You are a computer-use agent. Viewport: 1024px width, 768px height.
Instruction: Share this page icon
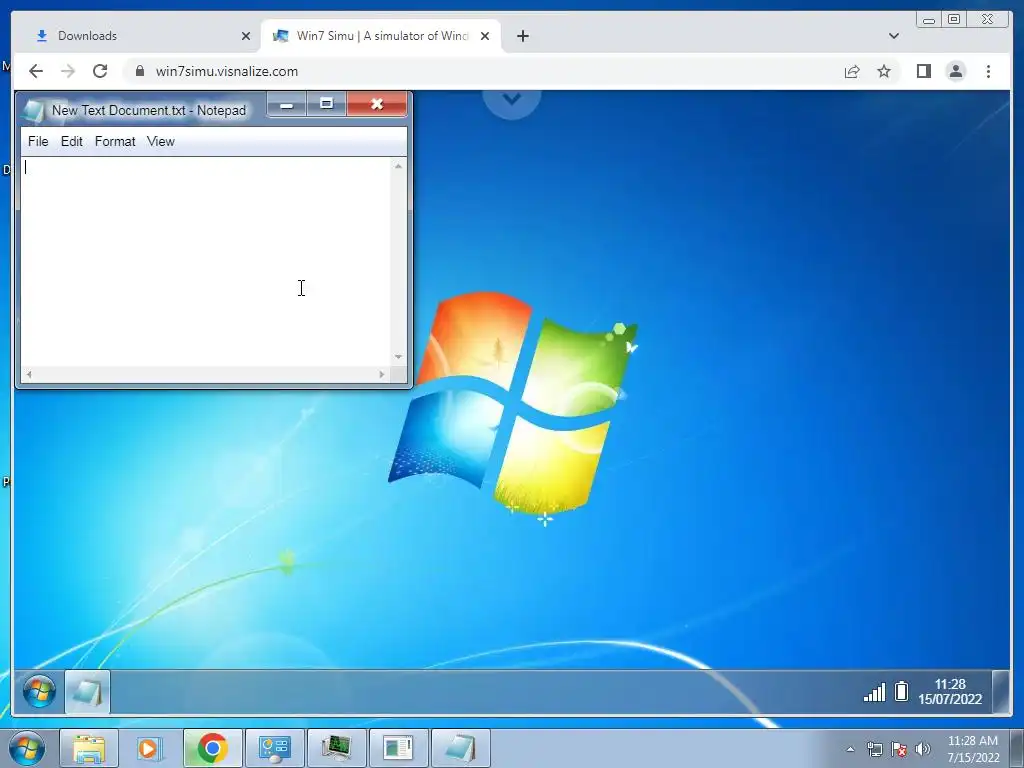(852, 71)
